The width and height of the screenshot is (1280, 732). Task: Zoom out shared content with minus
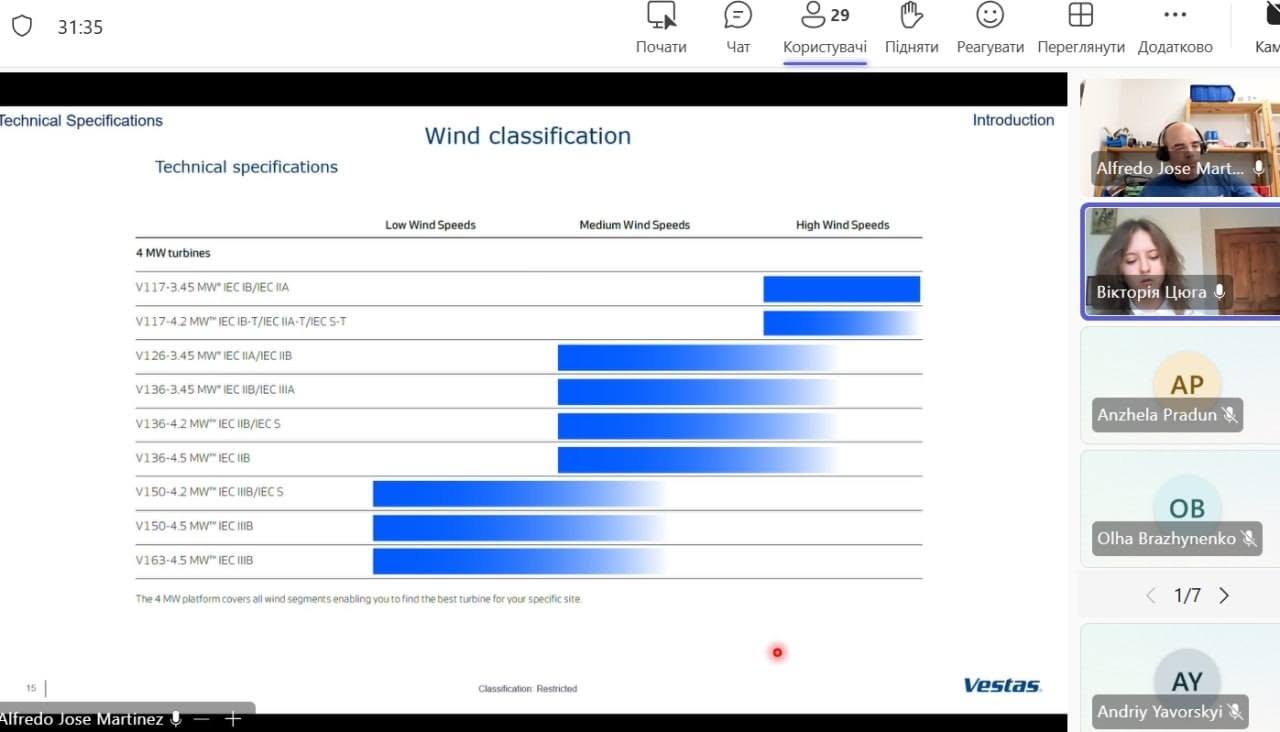tap(202, 719)
